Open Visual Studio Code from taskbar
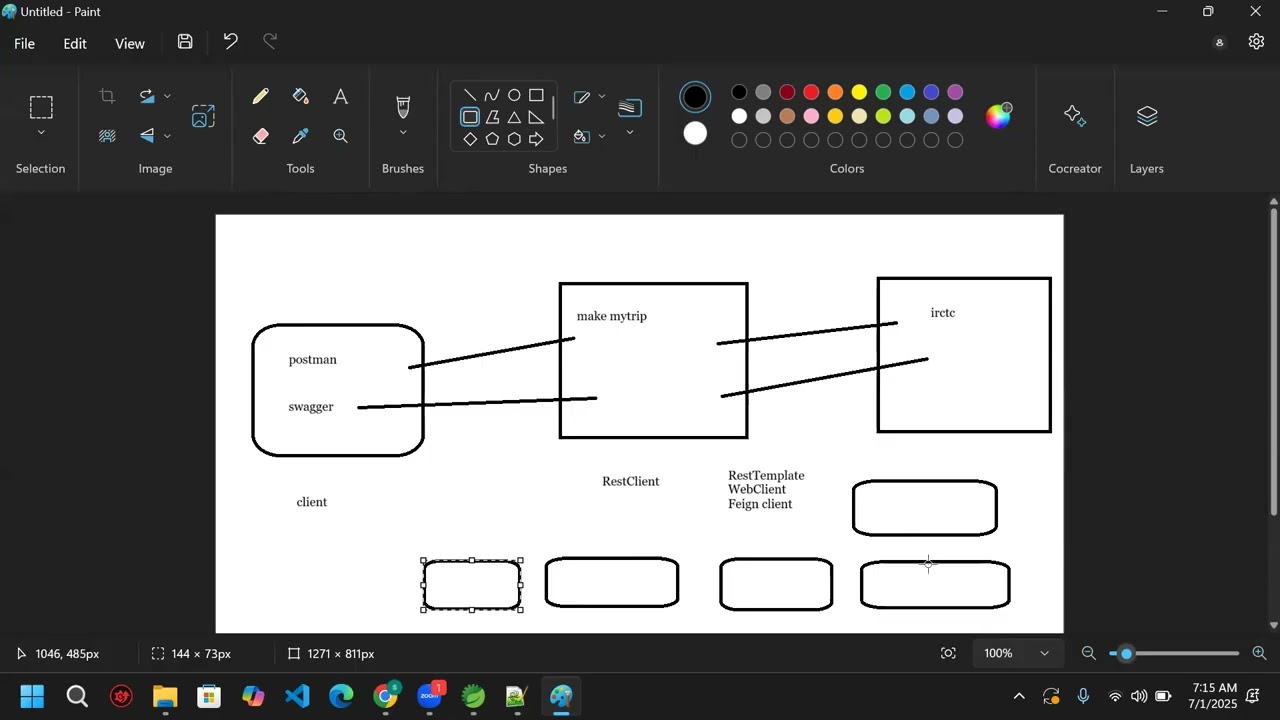The height and width of the screenshot is (720, 1280). [x=297, y=697]
